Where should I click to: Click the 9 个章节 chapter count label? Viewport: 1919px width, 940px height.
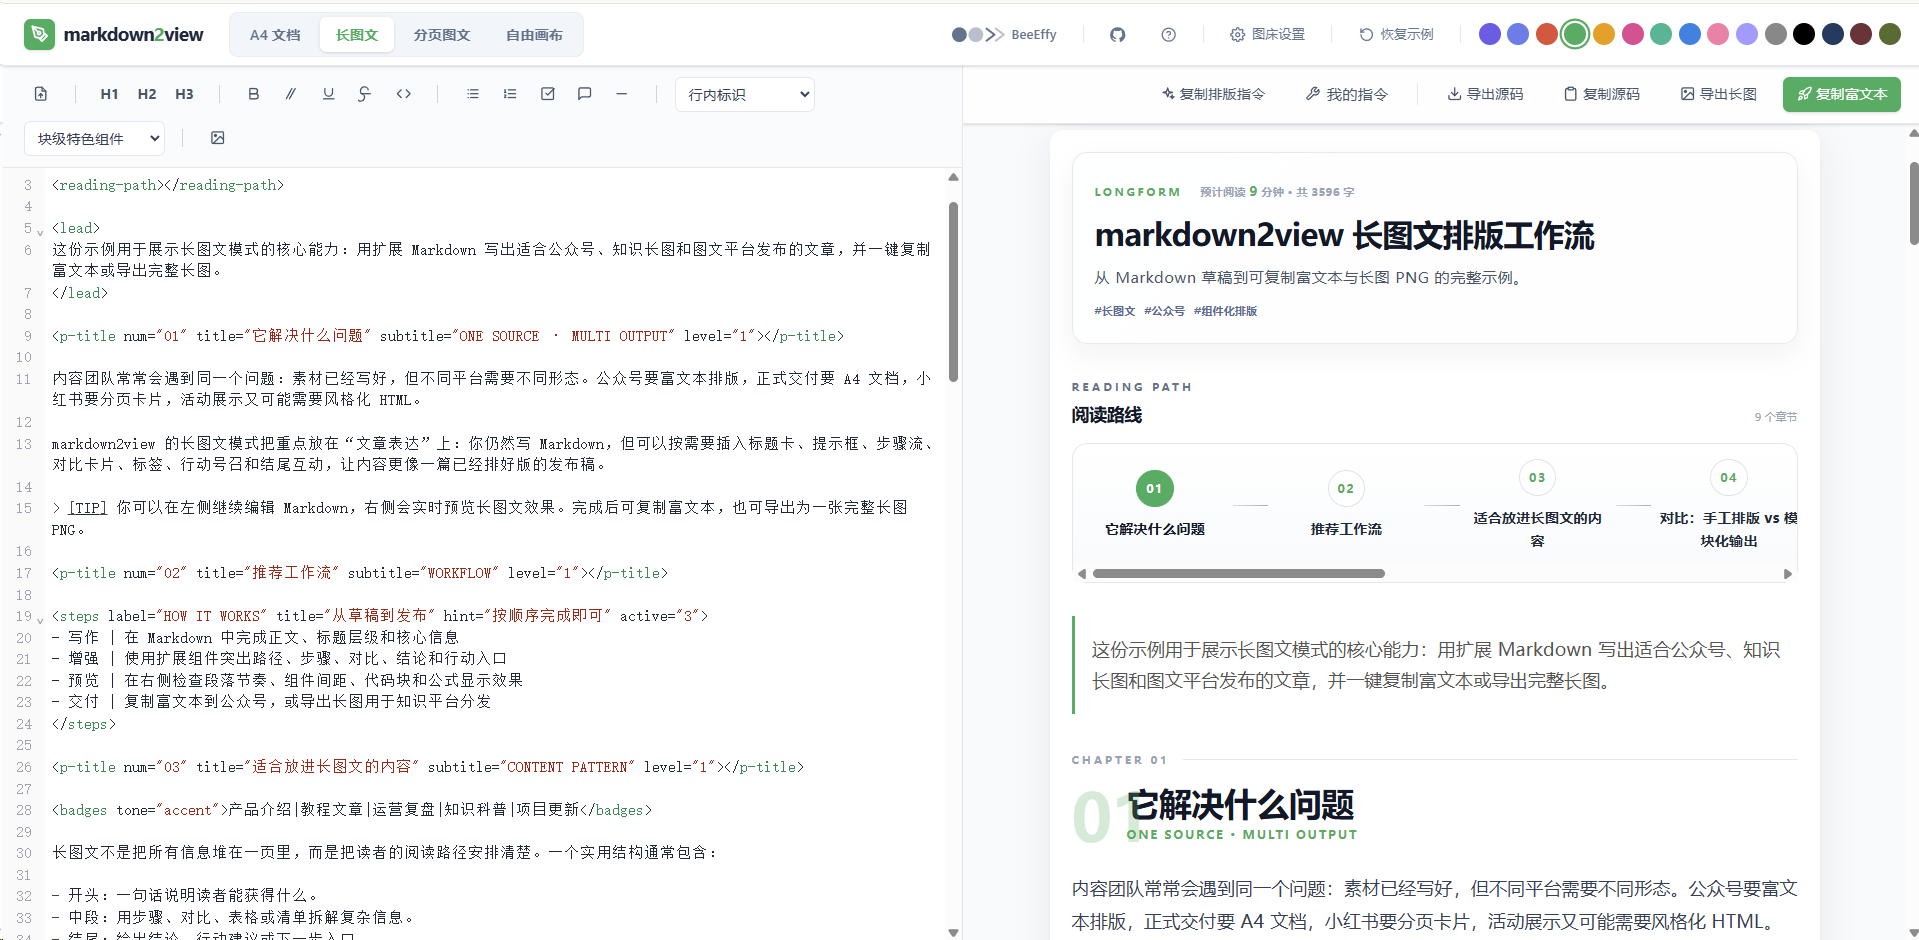1776,417
